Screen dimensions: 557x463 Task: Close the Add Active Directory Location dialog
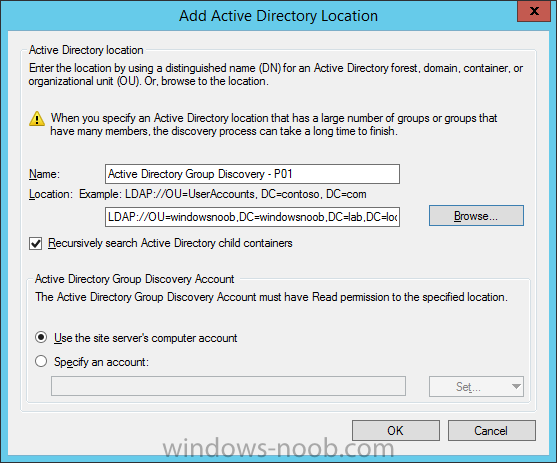534,11
